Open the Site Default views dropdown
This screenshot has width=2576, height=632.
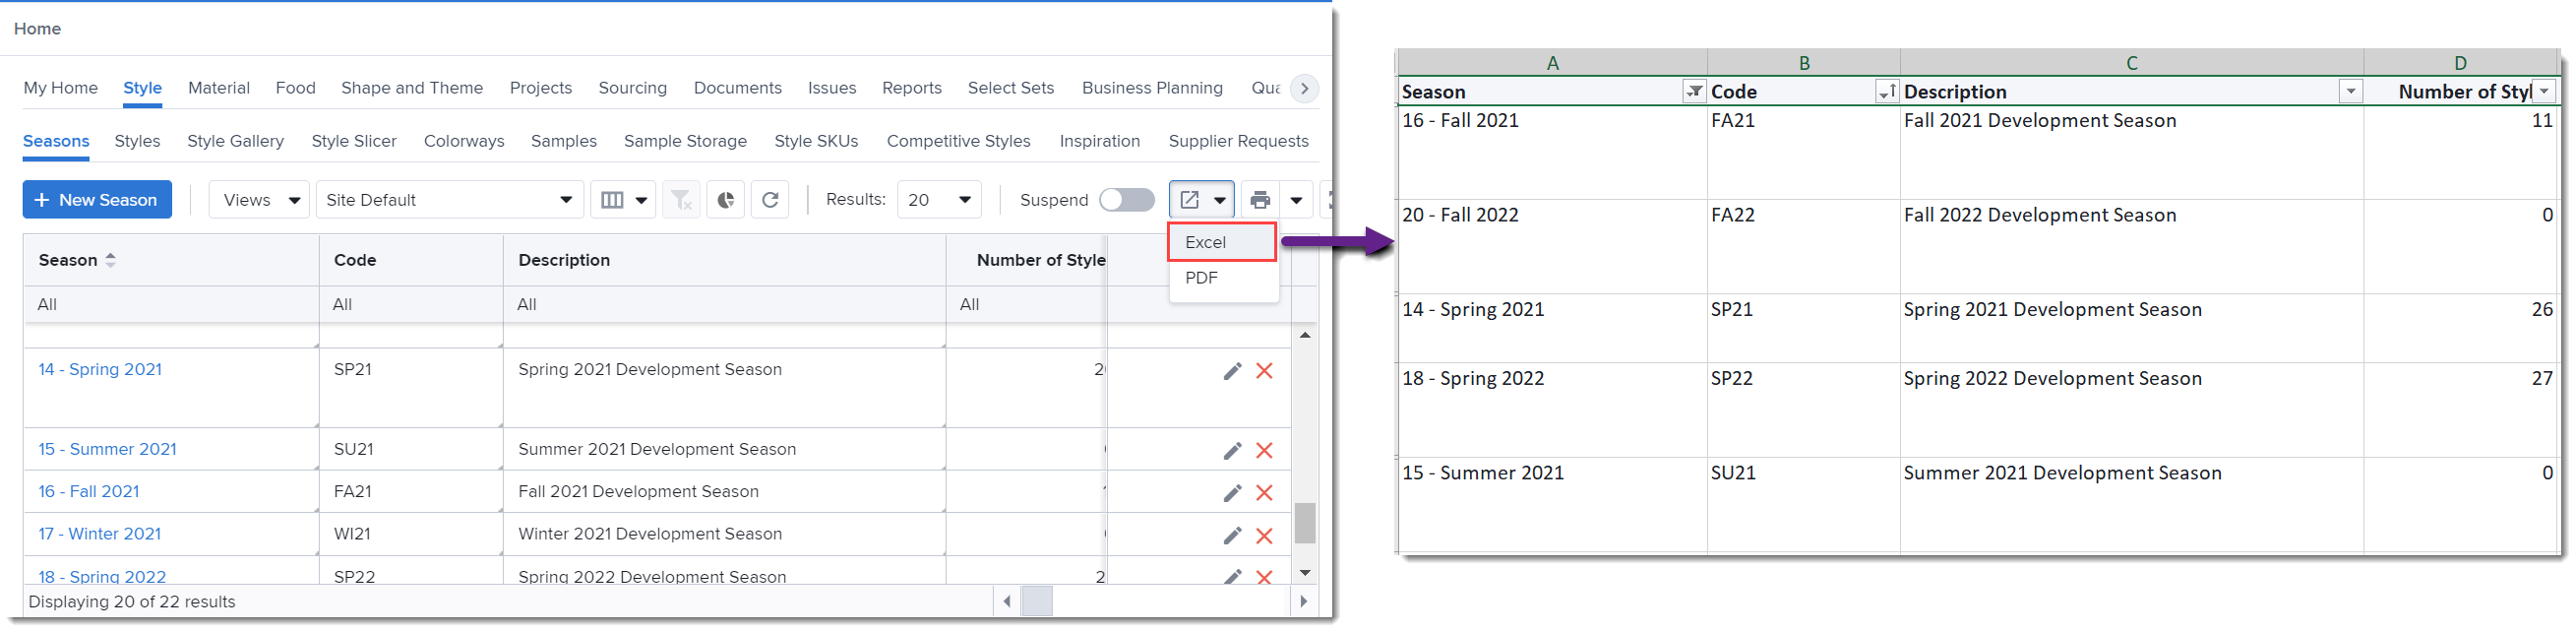point(449,199)
